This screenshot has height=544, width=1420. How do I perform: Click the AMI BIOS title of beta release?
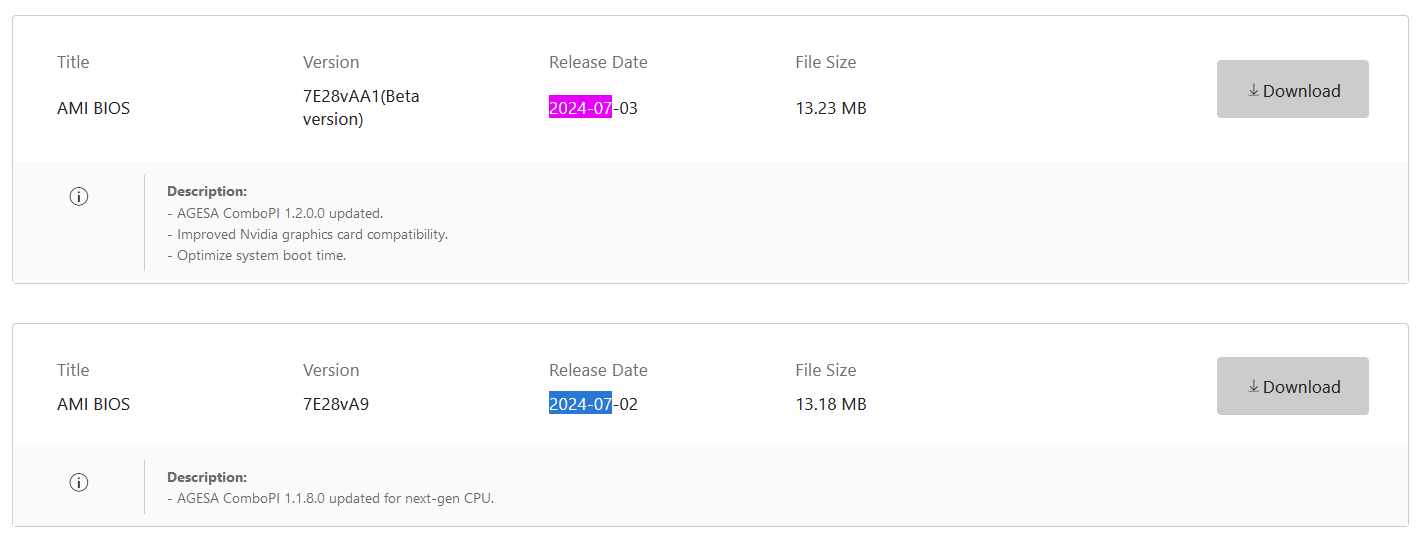click(x=94, y=108)
